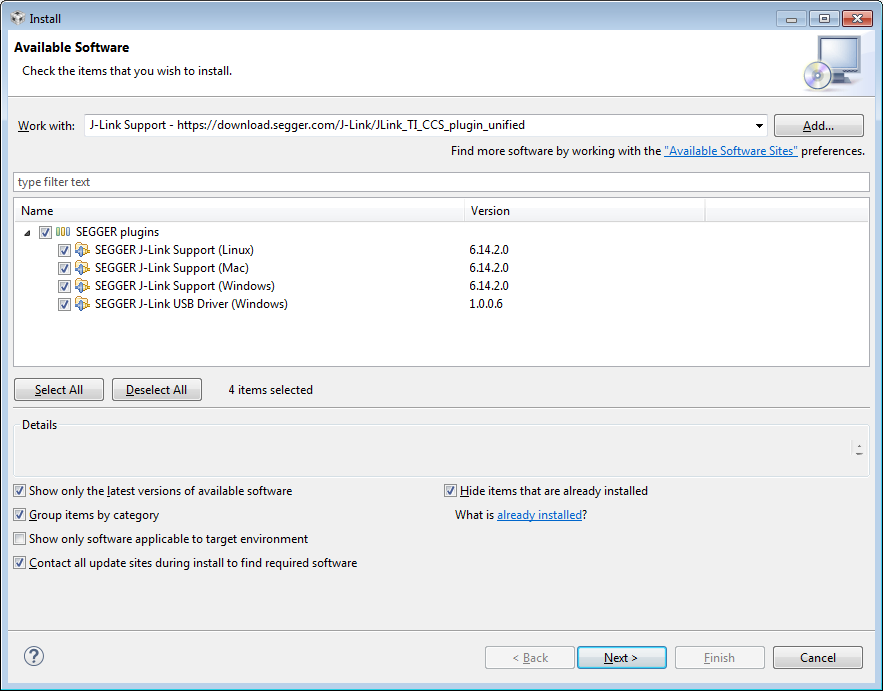
Task: Toggle Contact all update sites checkbox
Action: pyautogui.click(x=20, y=563)
